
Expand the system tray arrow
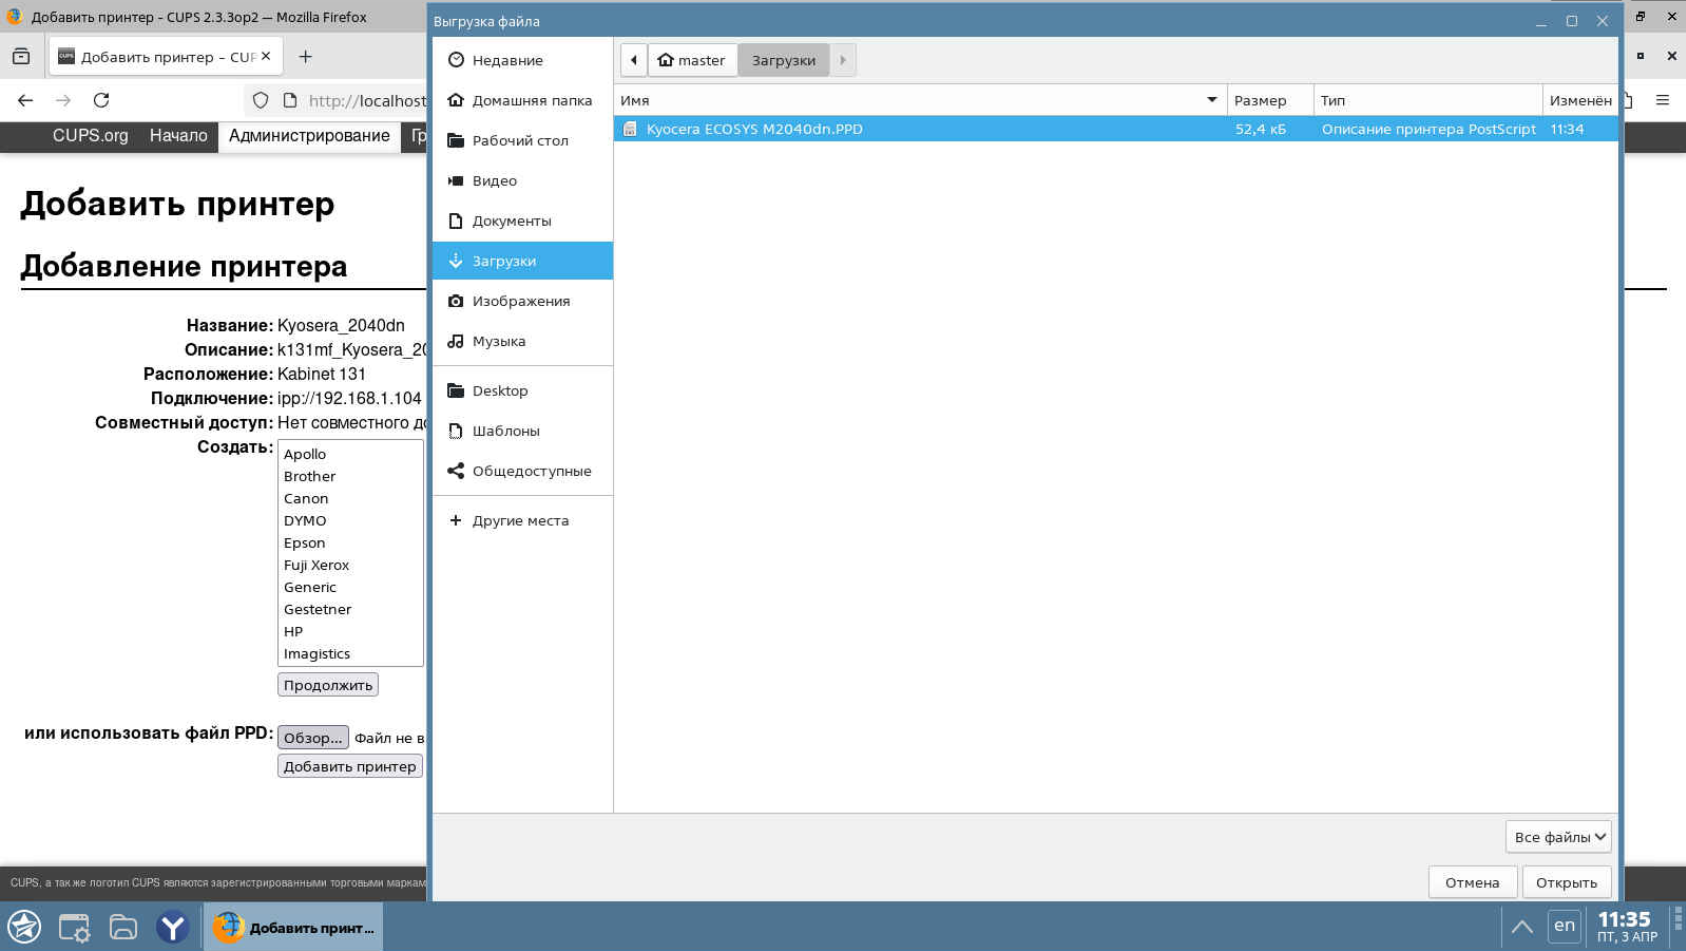(1521, 927)
